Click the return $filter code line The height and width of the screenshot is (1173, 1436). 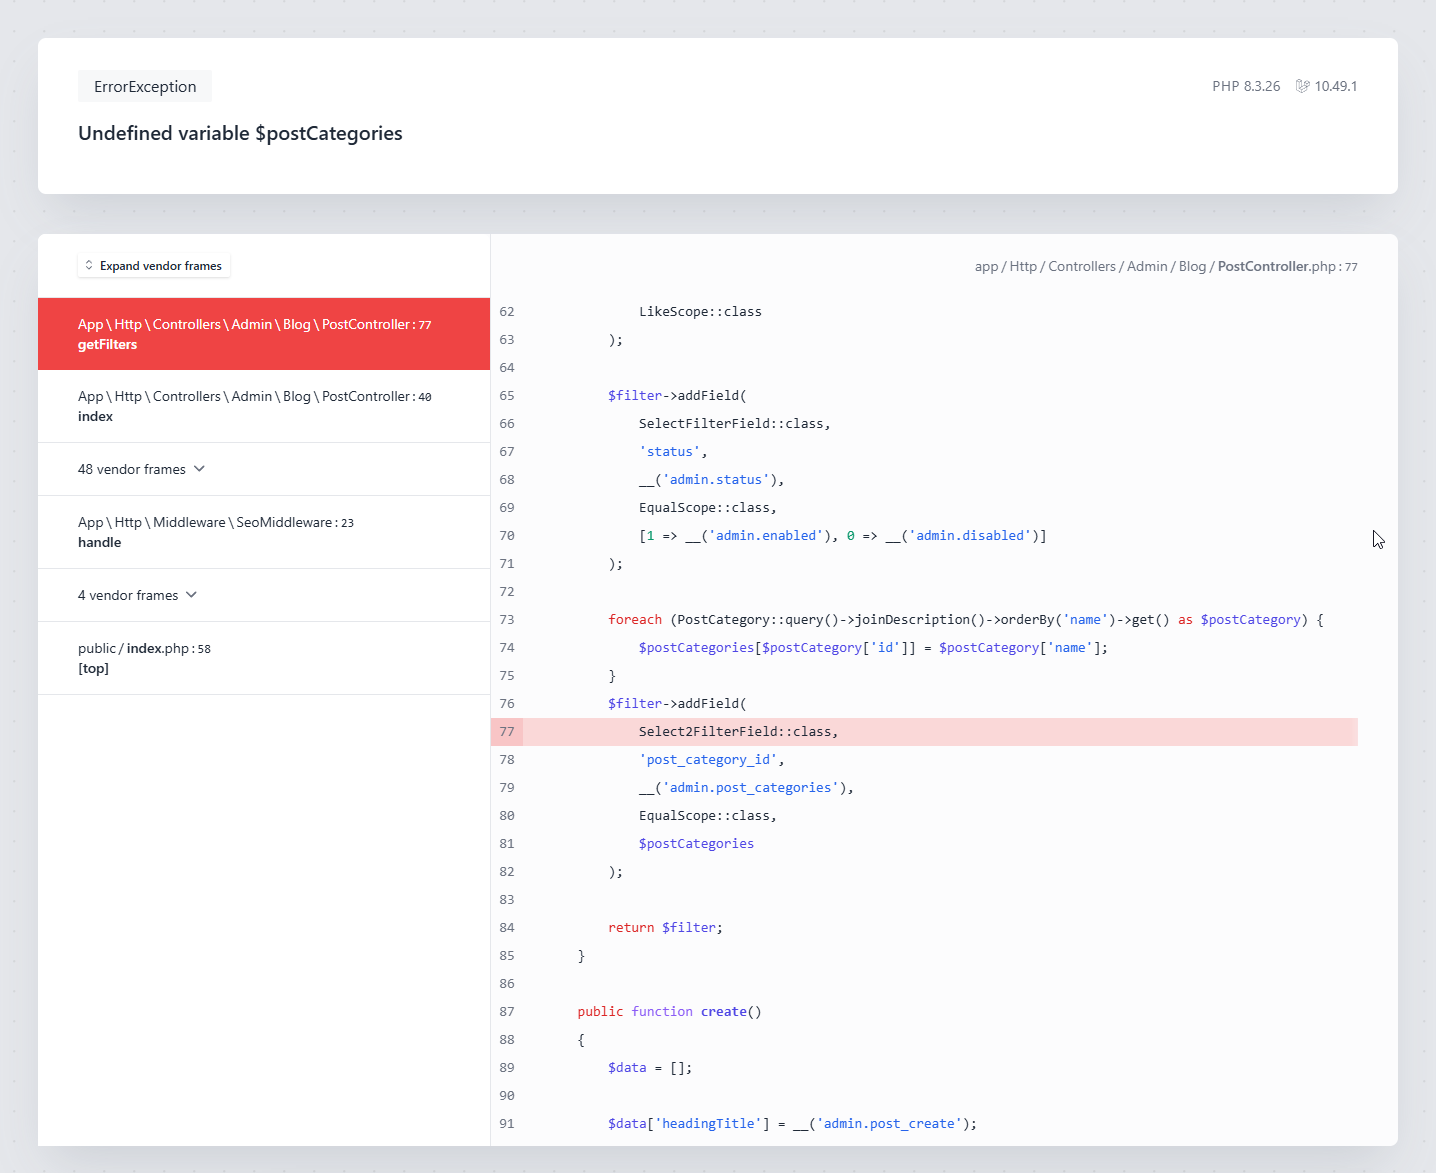point(665,928)
